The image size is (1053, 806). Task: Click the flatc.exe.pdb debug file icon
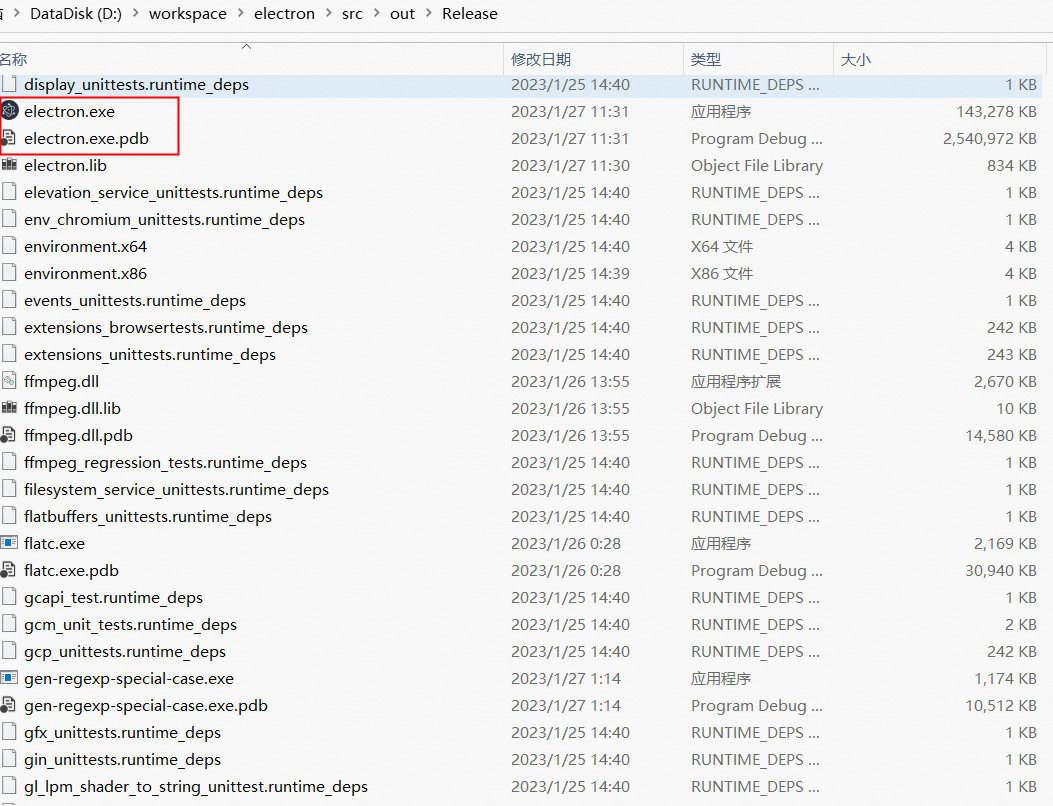point(8,570)
